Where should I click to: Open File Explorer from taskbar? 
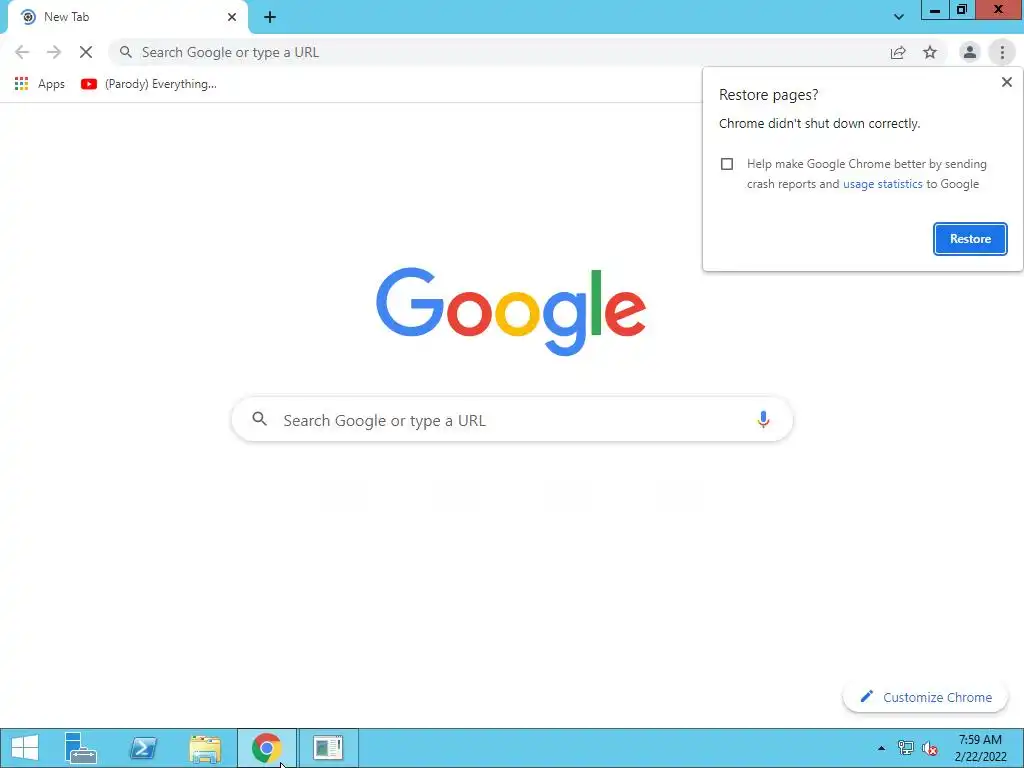pos(205,748)
